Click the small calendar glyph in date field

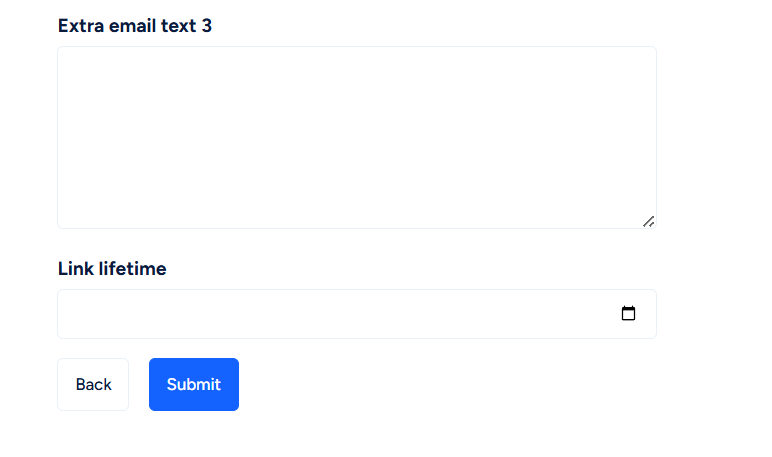coord(628,313)
